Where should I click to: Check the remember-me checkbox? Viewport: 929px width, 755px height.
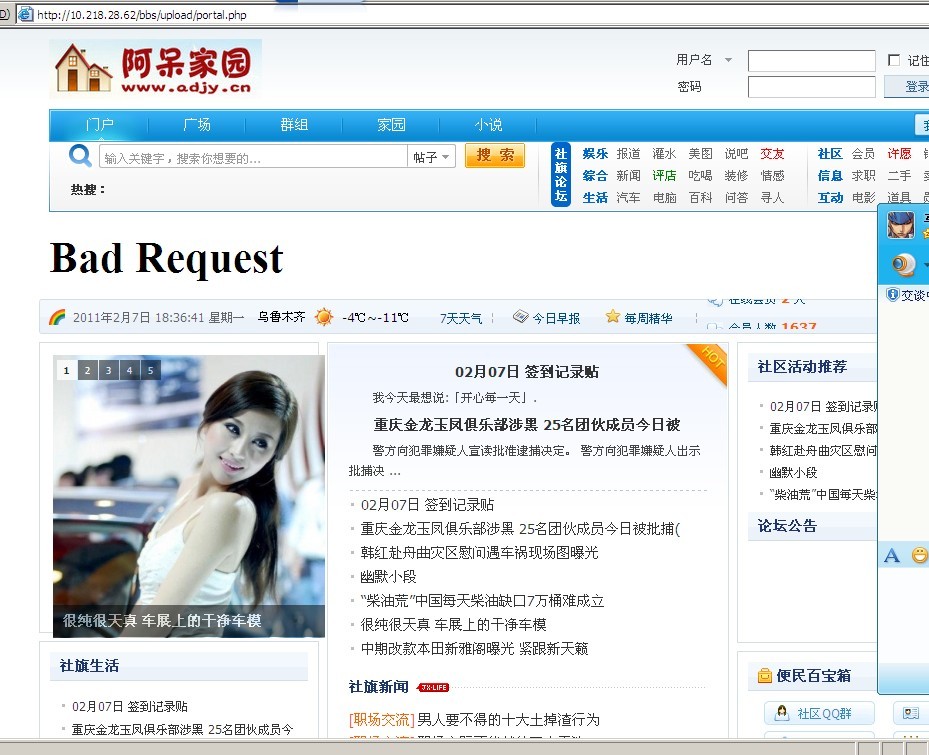pos(894,60)
